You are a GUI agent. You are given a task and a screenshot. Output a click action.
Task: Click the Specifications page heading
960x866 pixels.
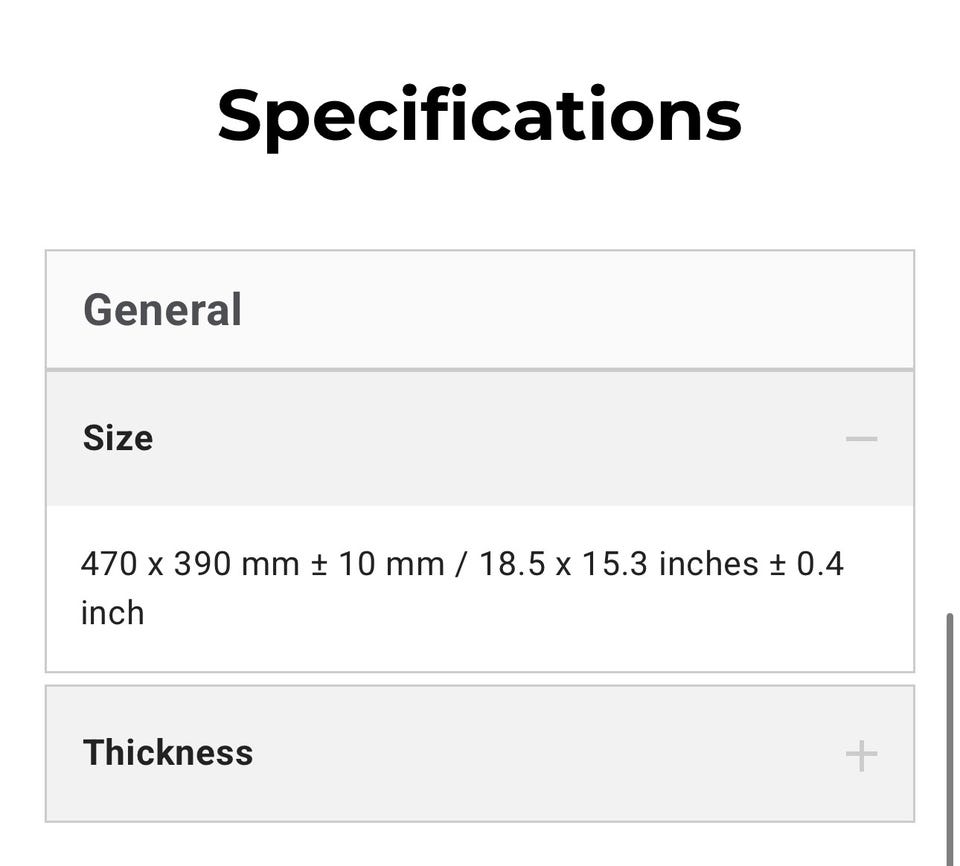point(479,116)
